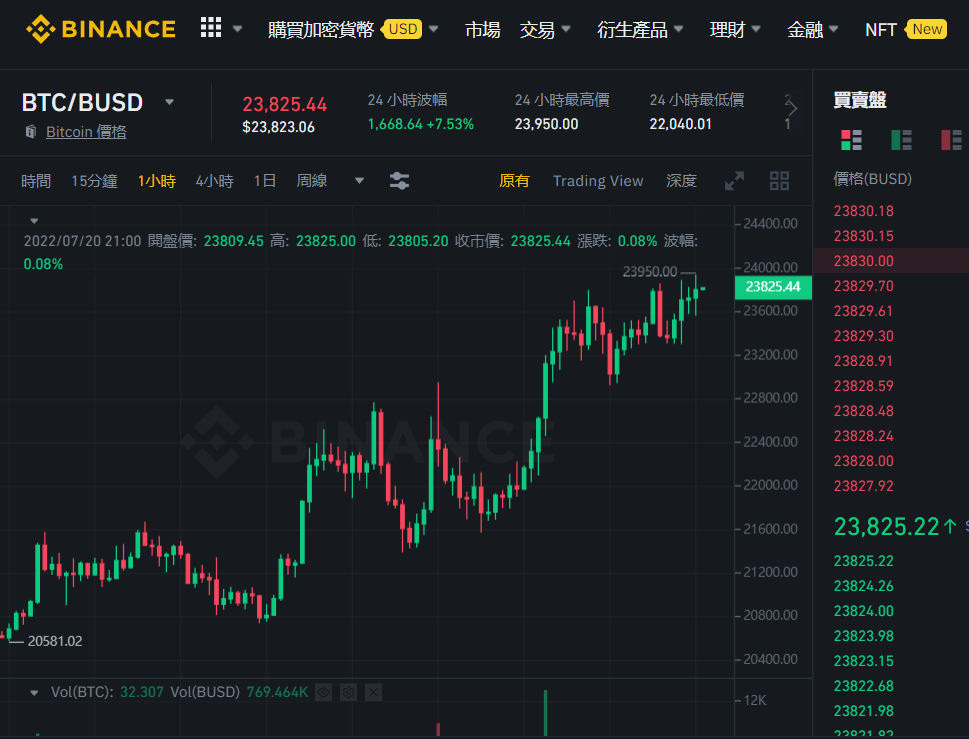Open the apps grid menu icon
969x739 pixels.
coord(211,27)
